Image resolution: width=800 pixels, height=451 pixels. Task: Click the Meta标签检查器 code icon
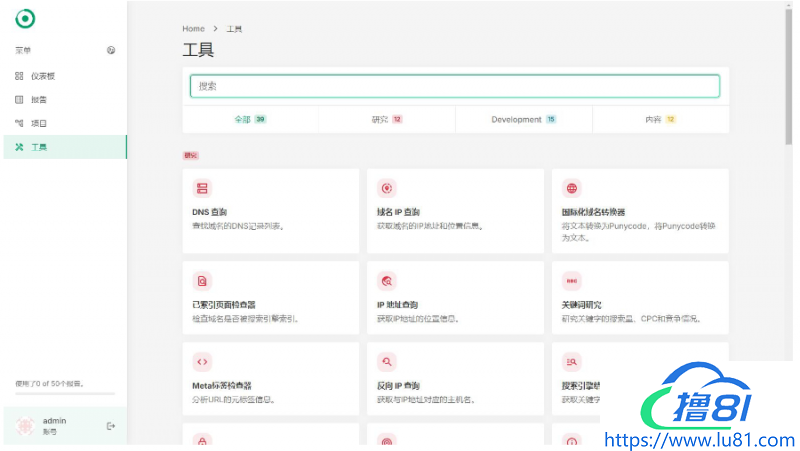202,362
